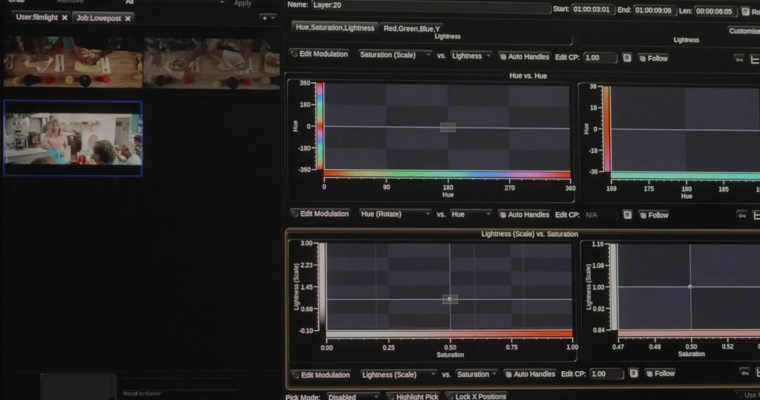
Task: Click the Hue vs. Hue graph title
Action: [x=528, y=76]
